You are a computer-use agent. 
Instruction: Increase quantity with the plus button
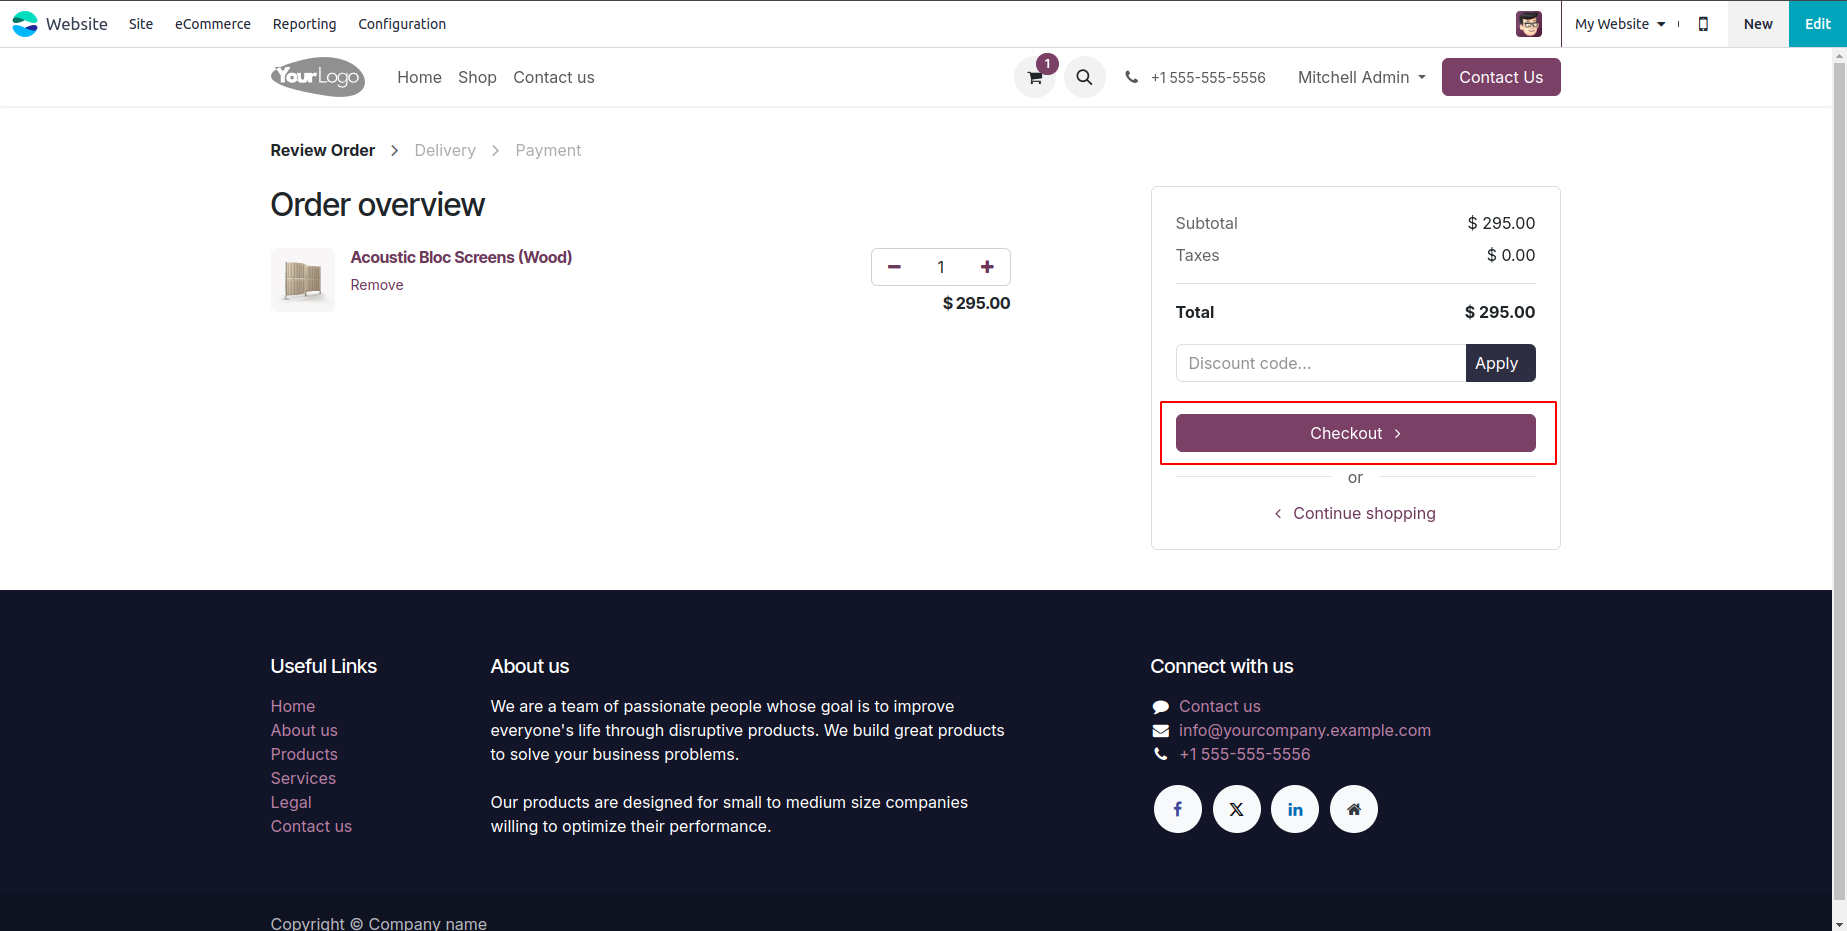coord(987,267)
